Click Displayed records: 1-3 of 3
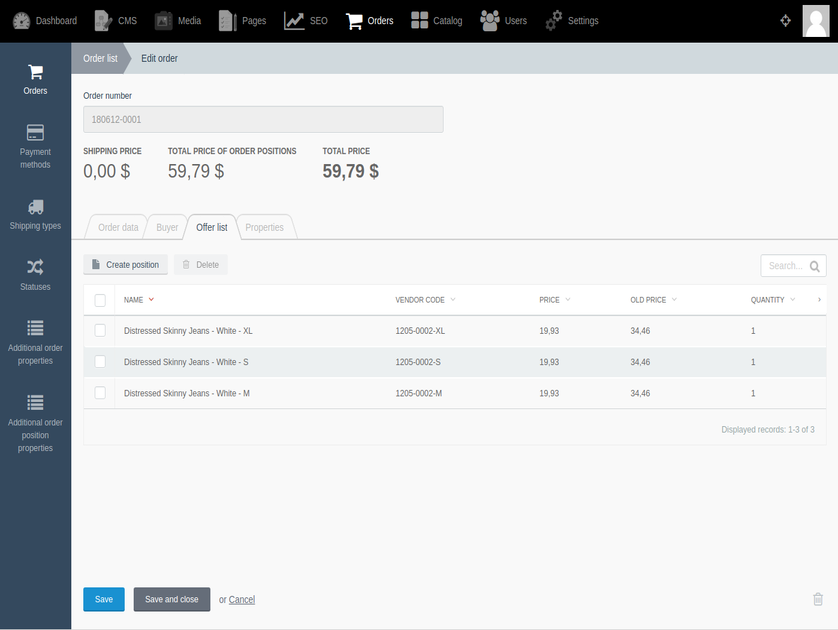 point(767,430)
